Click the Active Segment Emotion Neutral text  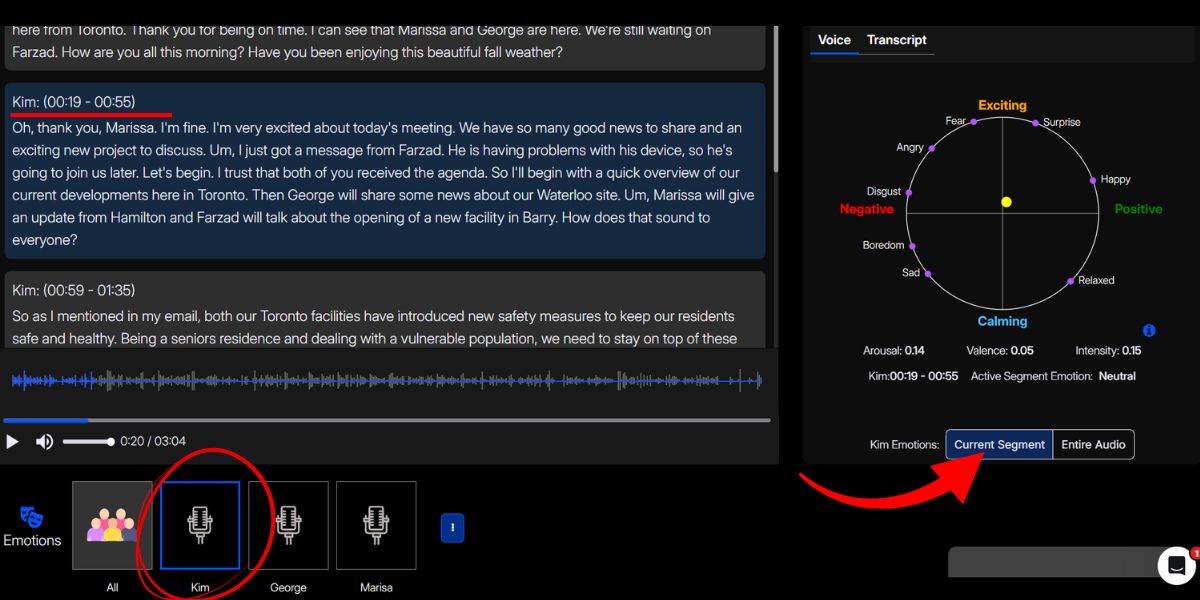pyautogui.click(x=1053, y=376)
